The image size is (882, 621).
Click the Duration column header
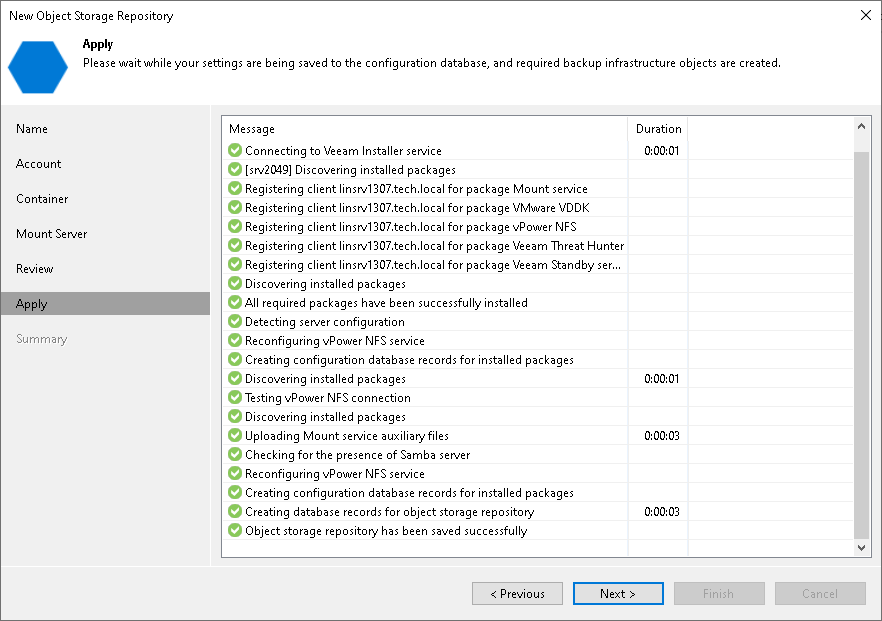point(658,129)
